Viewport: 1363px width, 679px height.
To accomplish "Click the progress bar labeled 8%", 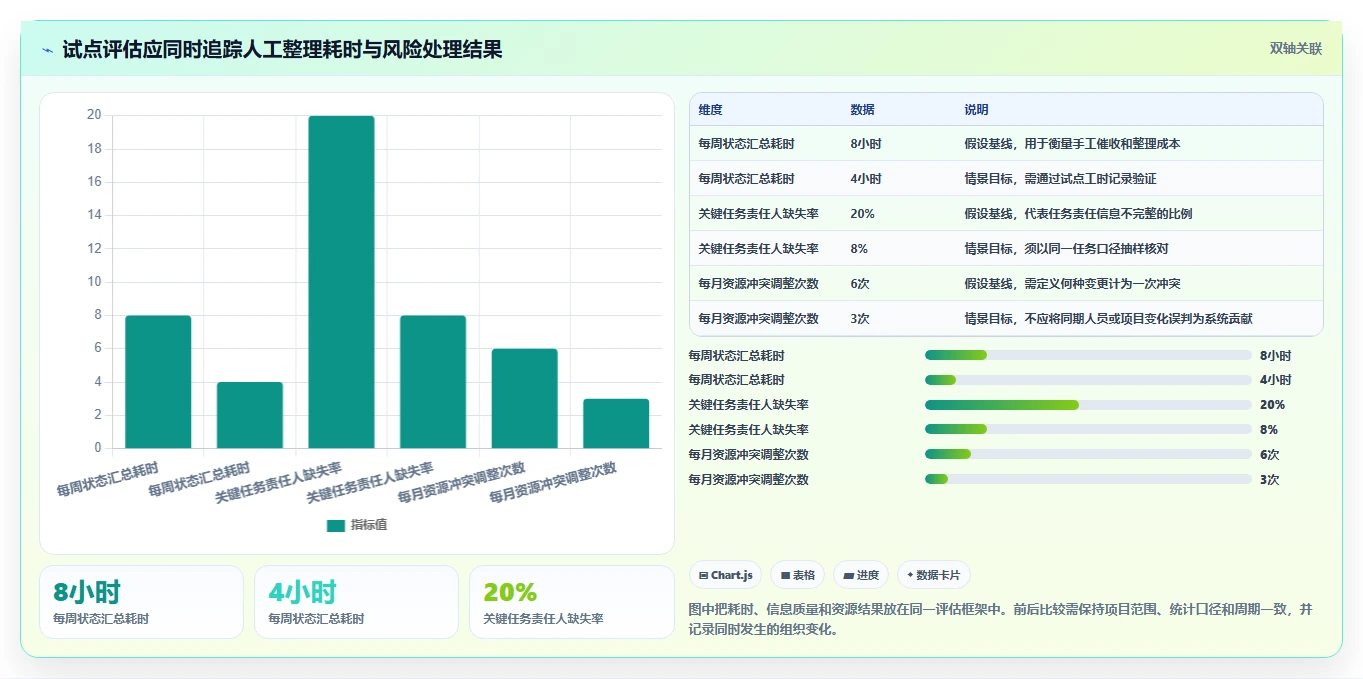I will point(1088,430).
